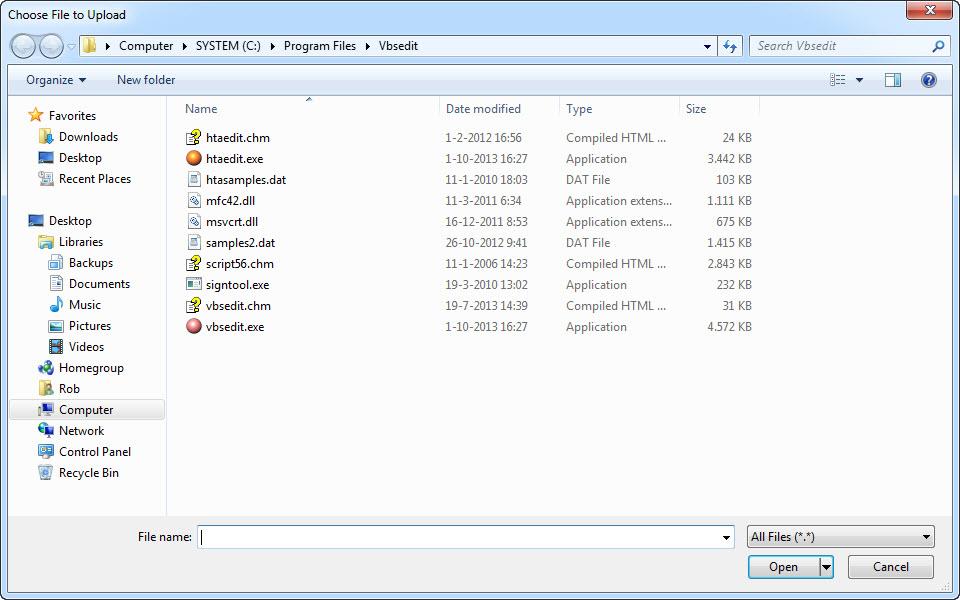Image resolution: width=960 pixels, height=600 pixels.
Task: Open the help question mark button
Action: [928, 80]
